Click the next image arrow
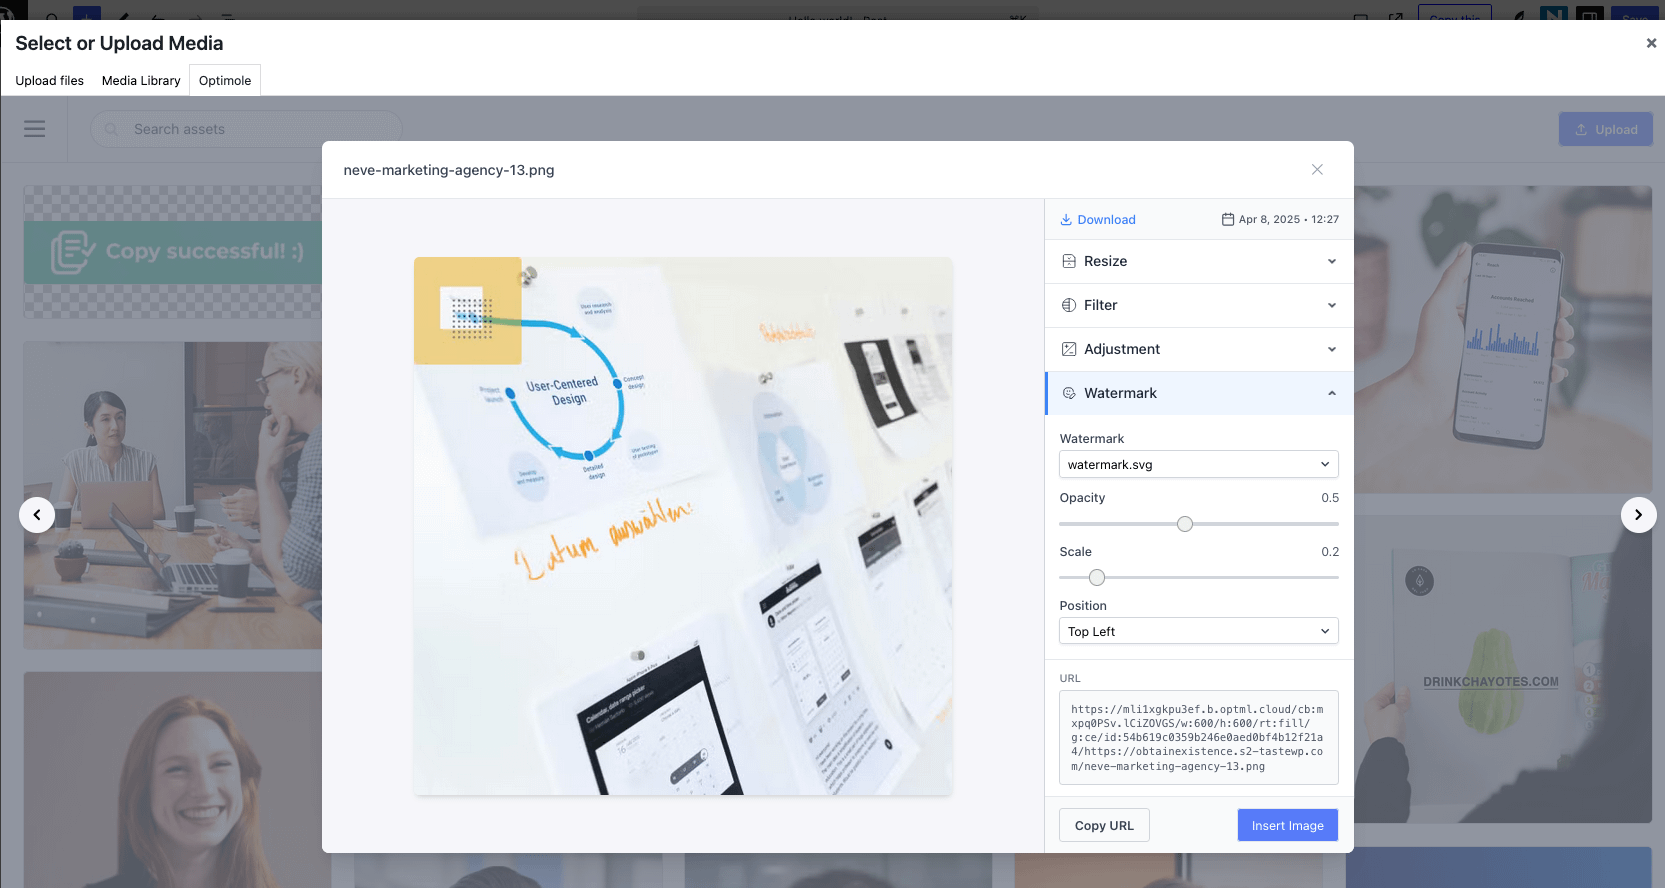The height and width of the screenshot is (888, 1665). click(x=1638, y=515)
